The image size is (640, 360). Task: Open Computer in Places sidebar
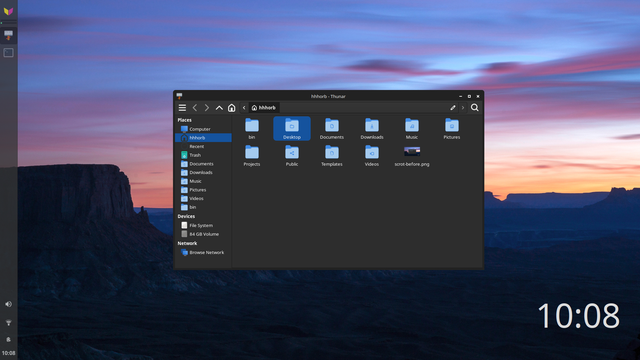(203, 129)
